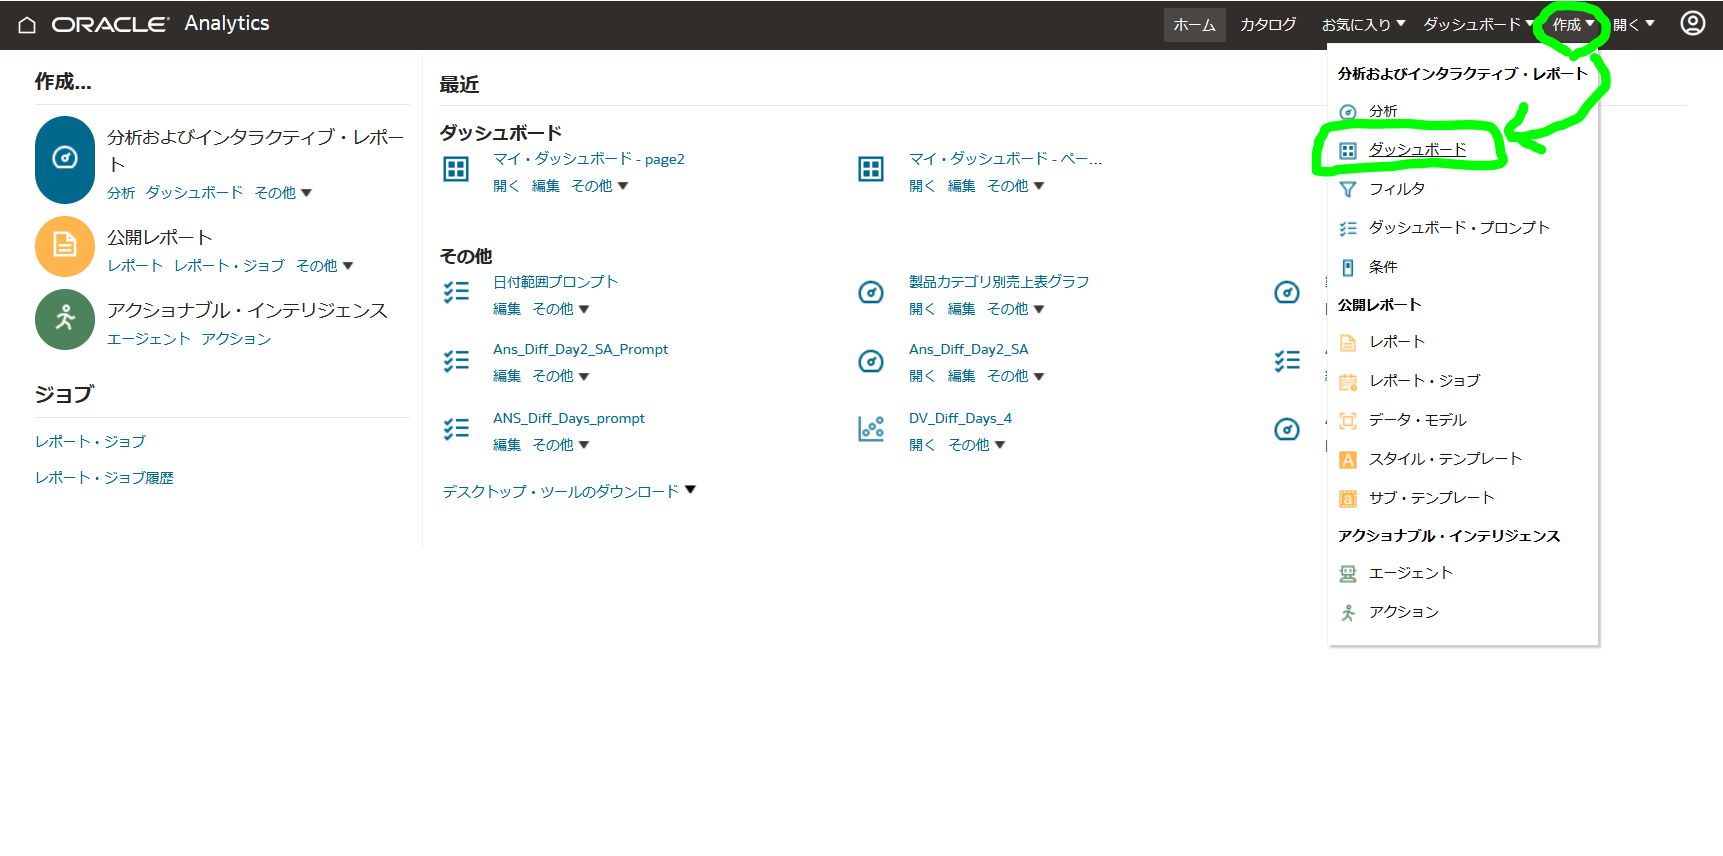Open the ホーム tab in the header
The height and width of the screenshot is (856, 1723).
pyautogui.click(x=1194, y=25)
